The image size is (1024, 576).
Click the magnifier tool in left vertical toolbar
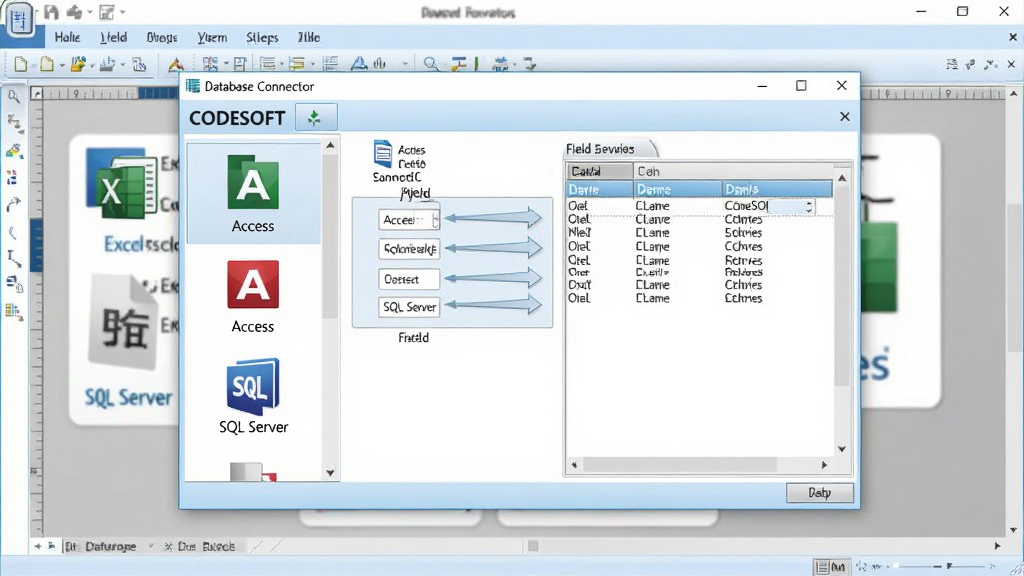click(x=14, y=97)
